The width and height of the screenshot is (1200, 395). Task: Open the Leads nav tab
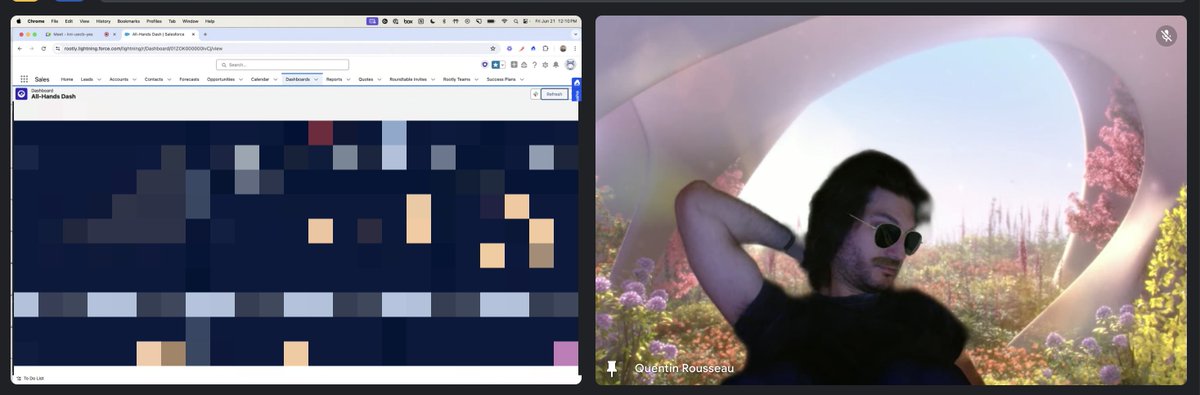pyautogui.click(x=87, y=79)
